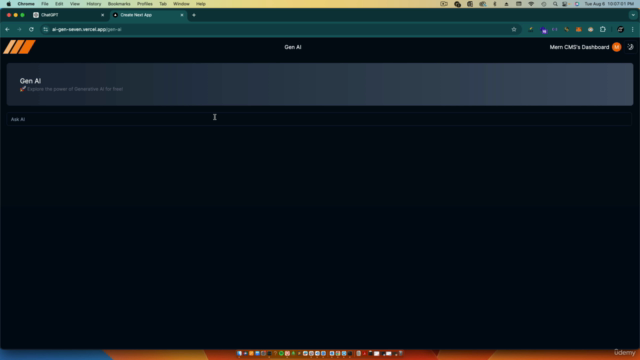
Task: Open Spotlight search in menu bar
Action: 555,4
